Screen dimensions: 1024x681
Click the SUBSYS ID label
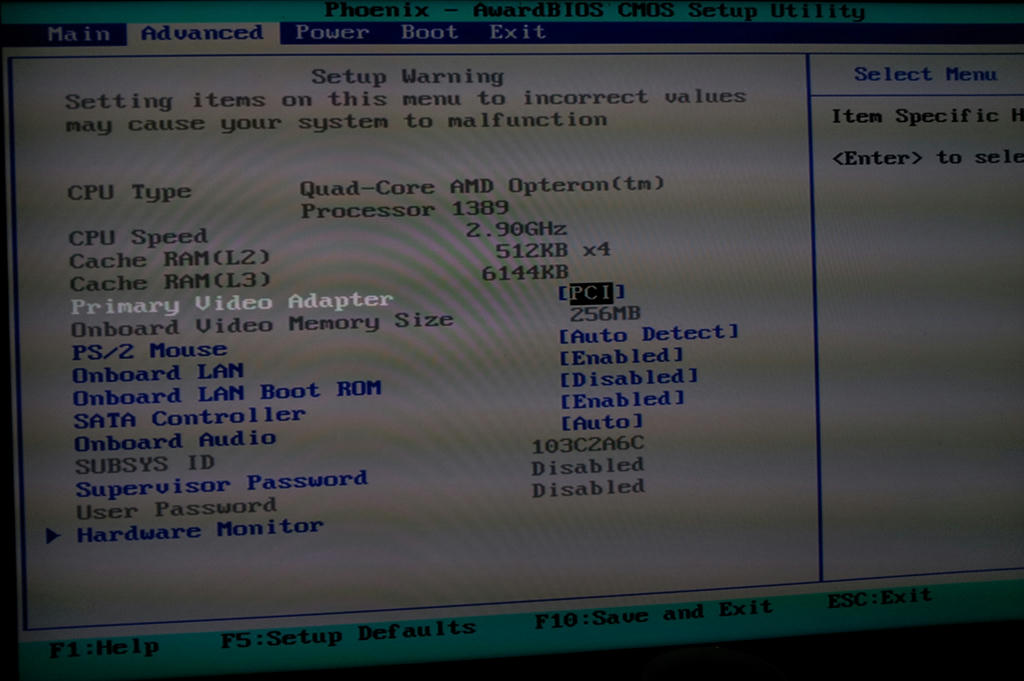pyautogui.click(x=145, y=465)
